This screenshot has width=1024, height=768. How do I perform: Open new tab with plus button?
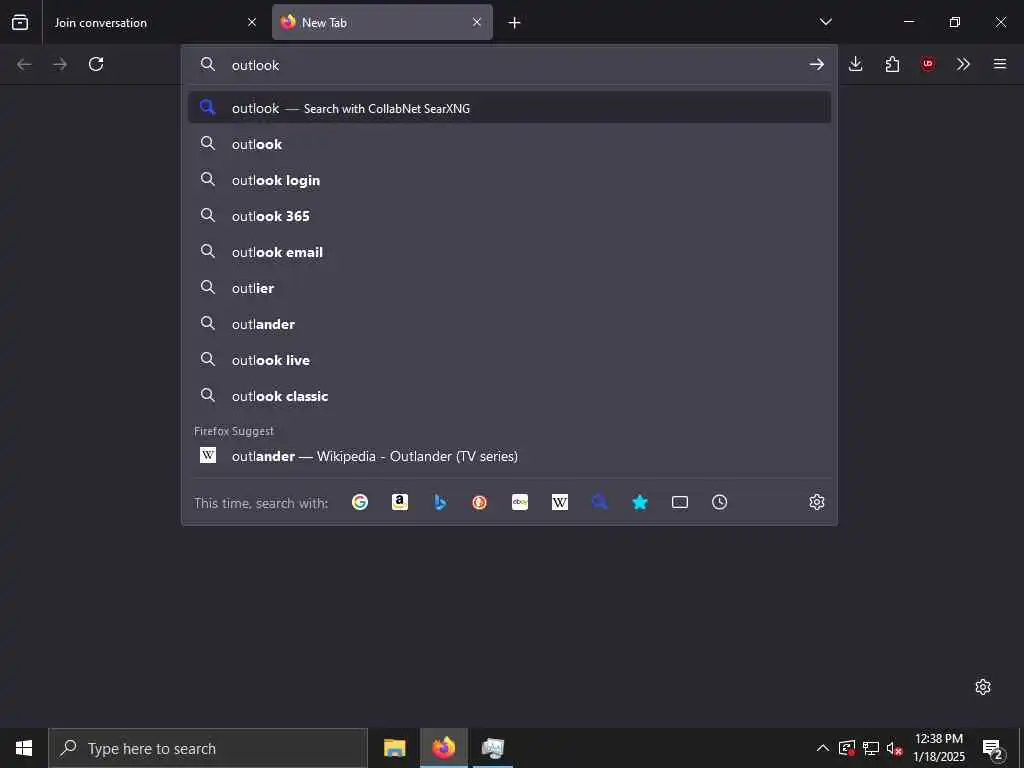(515, 23)
